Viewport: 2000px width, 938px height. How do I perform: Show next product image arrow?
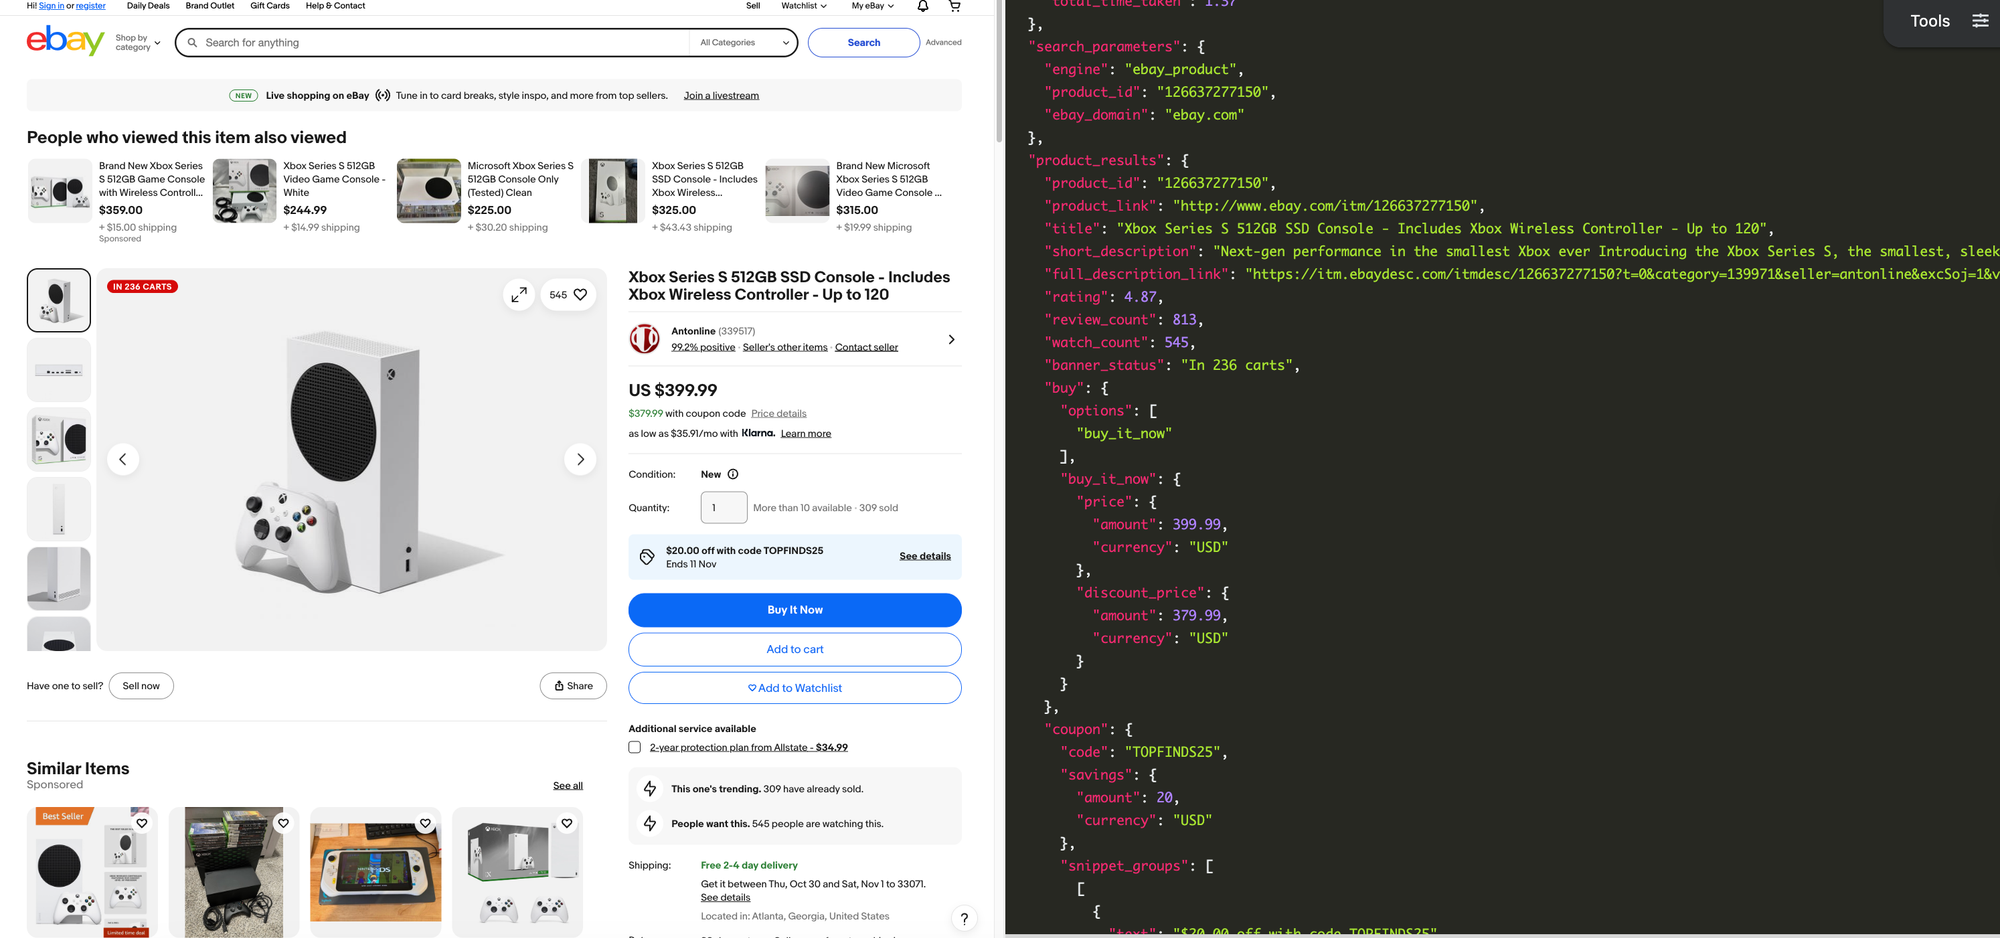pos(580,459)
